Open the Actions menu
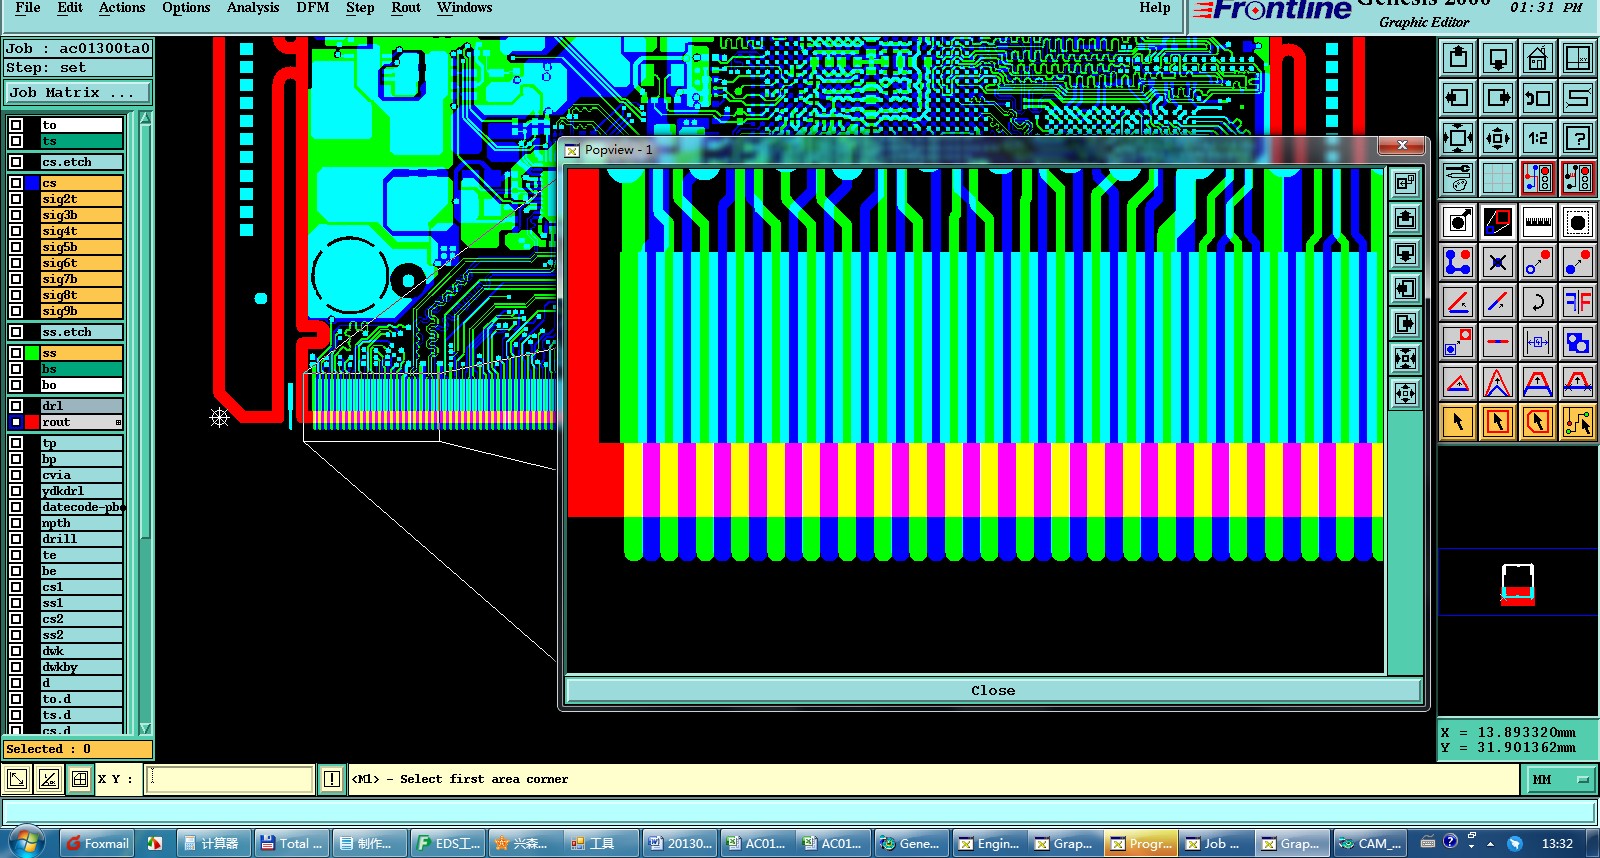Image resolution: width=1600 pixels, height=858 pixels. click(x=122, y=8)
